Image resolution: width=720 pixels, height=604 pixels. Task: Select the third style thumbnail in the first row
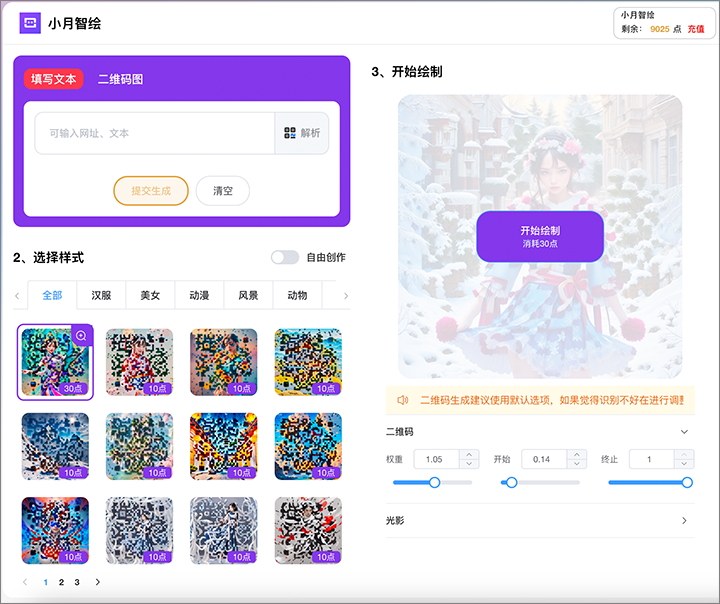(224, 362)
